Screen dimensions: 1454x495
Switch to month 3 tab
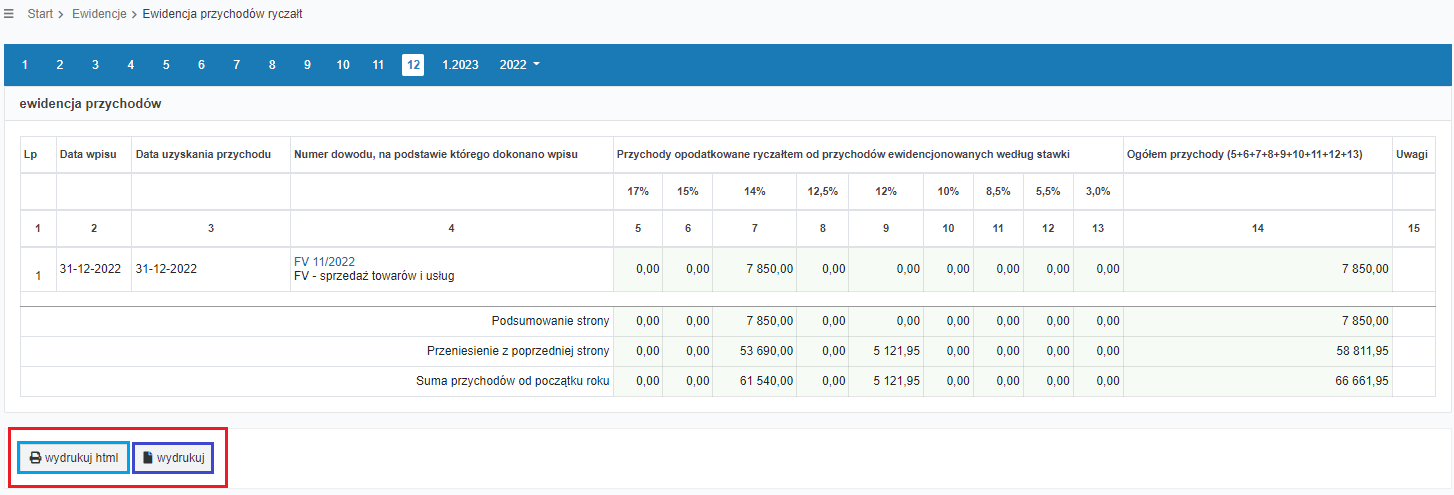click(x=95, y=65)
